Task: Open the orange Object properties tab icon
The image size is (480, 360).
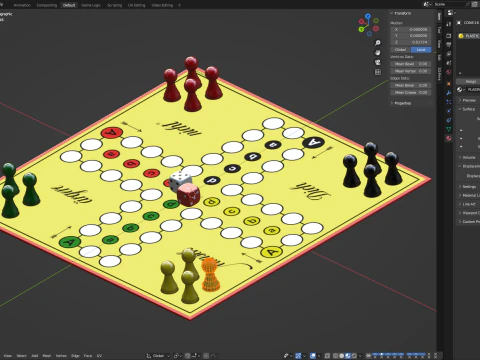Action: (449, 84)
